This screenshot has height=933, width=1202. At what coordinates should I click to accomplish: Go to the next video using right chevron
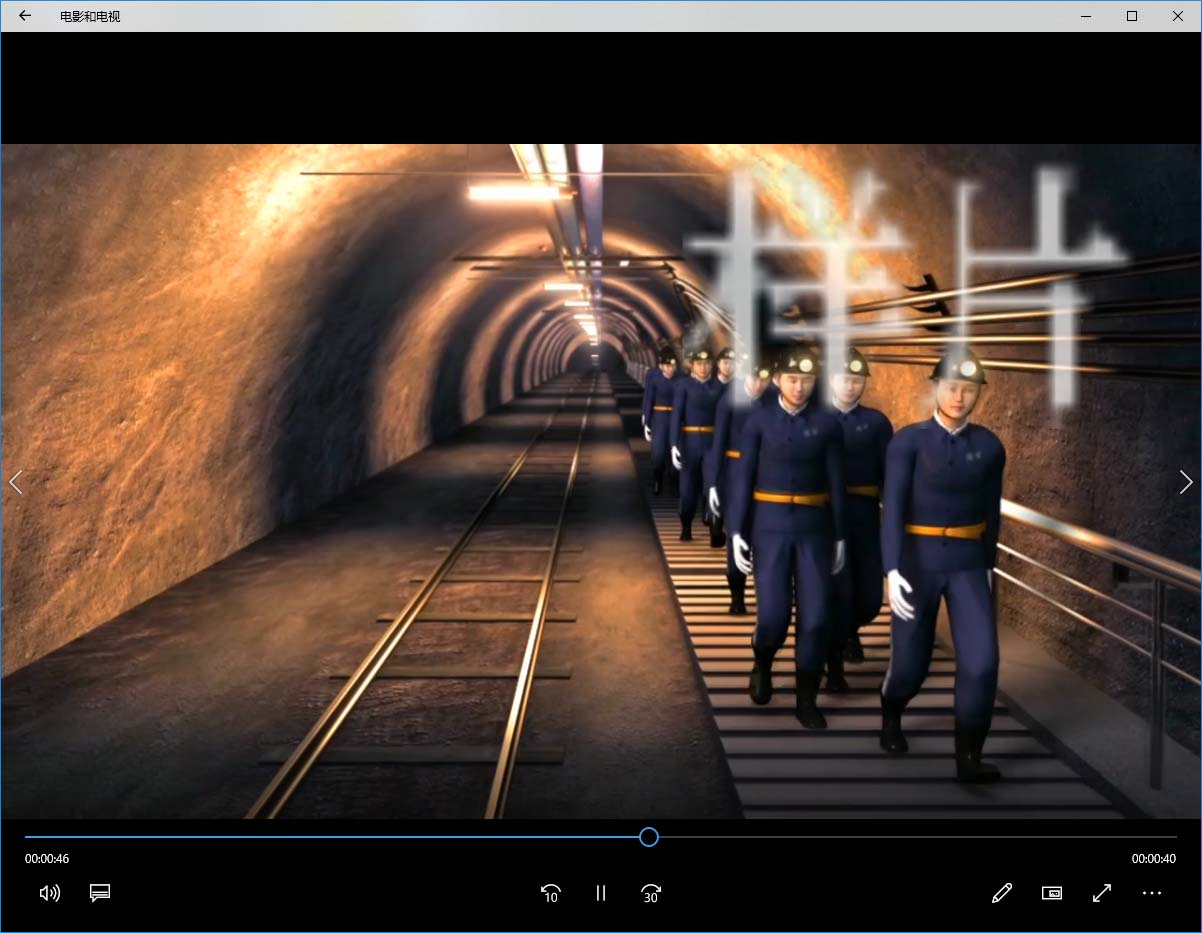(x=1186, y=483)
